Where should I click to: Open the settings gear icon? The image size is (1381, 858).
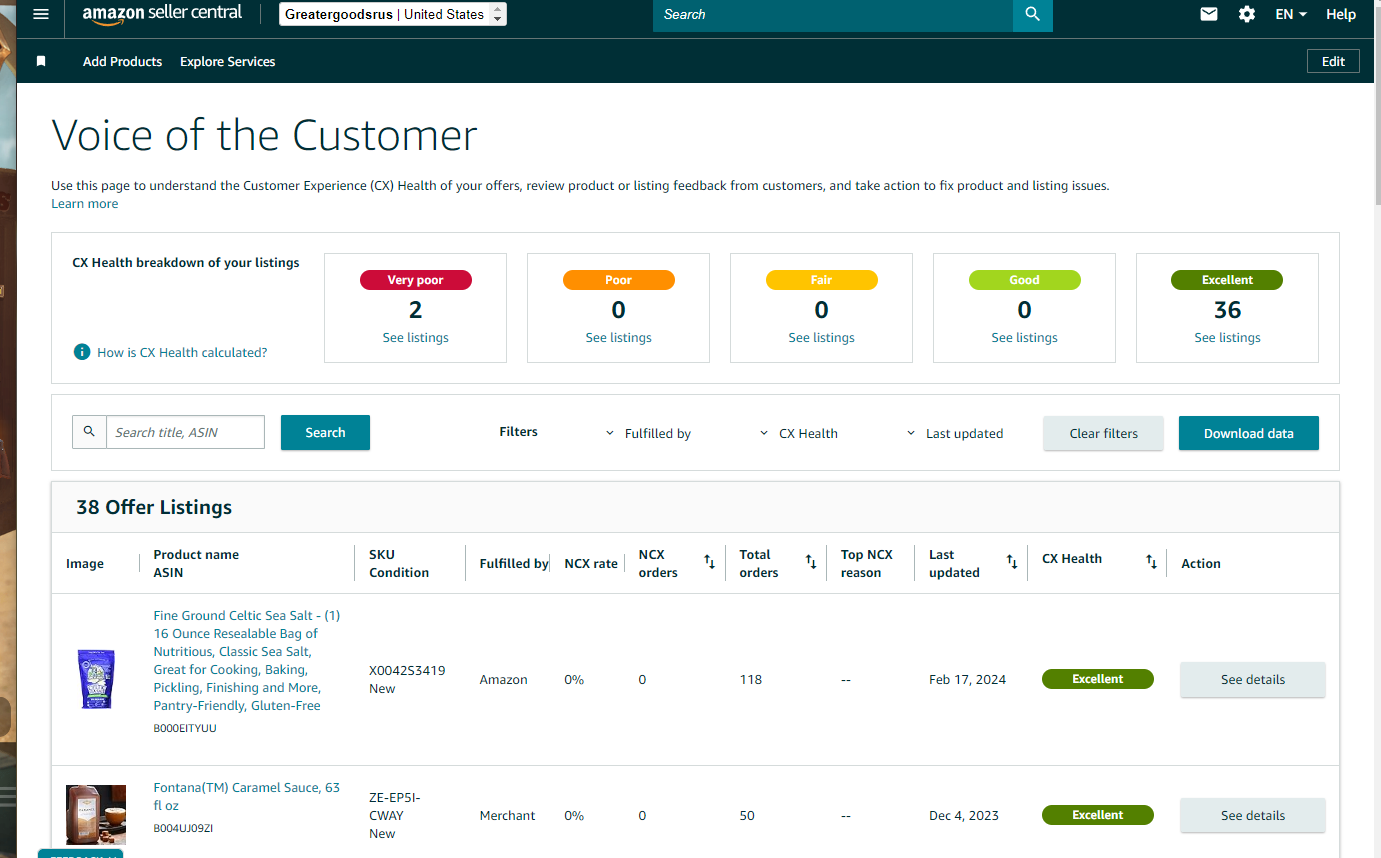click(x=1247, y=14)
